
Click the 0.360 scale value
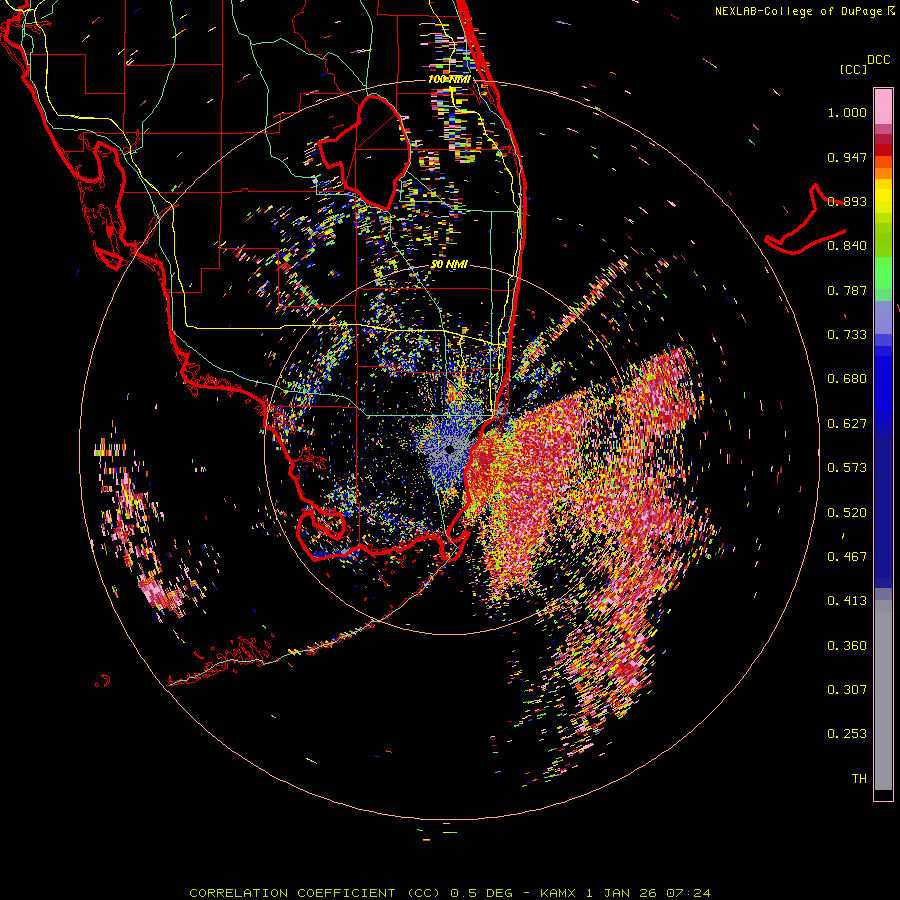847,646
